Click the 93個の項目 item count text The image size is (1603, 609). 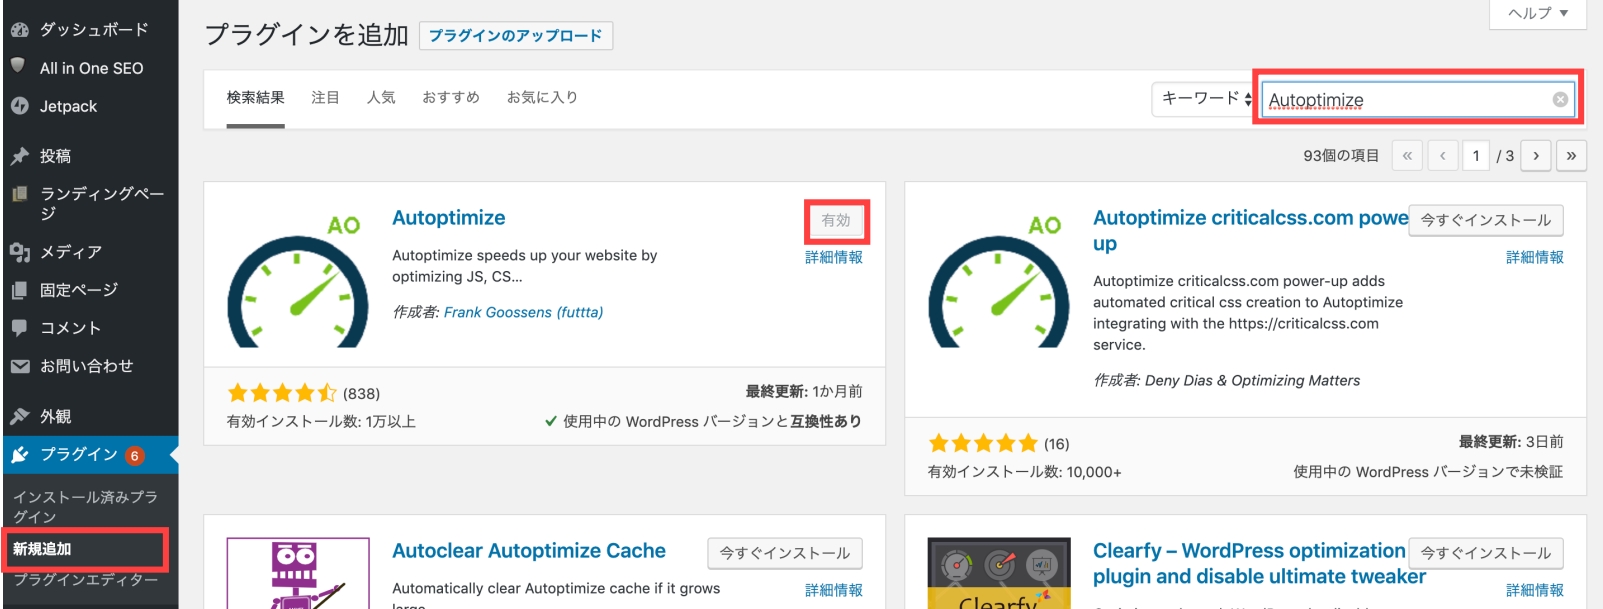[x=1341, y=156]
